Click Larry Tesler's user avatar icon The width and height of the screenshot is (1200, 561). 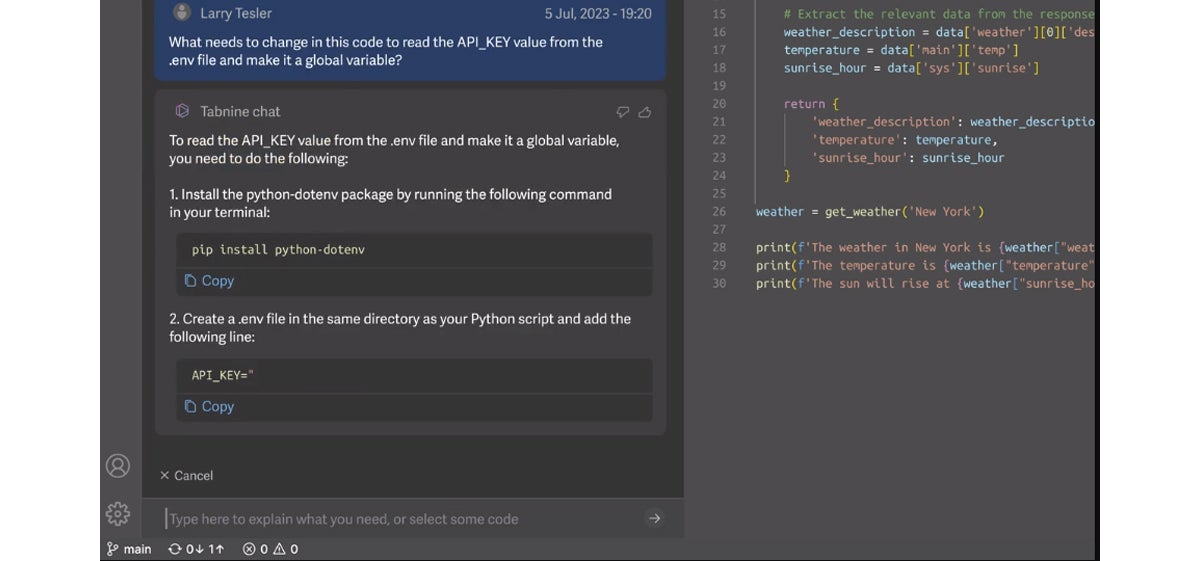(182, 13)
